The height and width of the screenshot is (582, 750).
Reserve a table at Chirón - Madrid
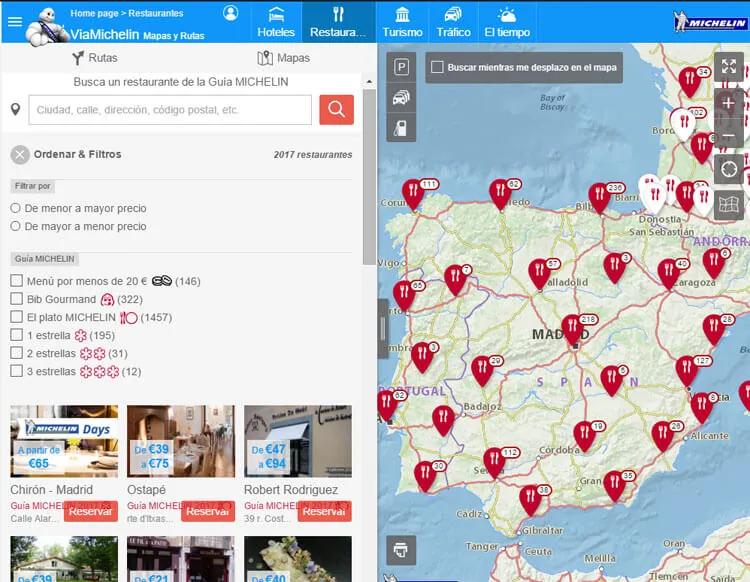pos(90,511)
